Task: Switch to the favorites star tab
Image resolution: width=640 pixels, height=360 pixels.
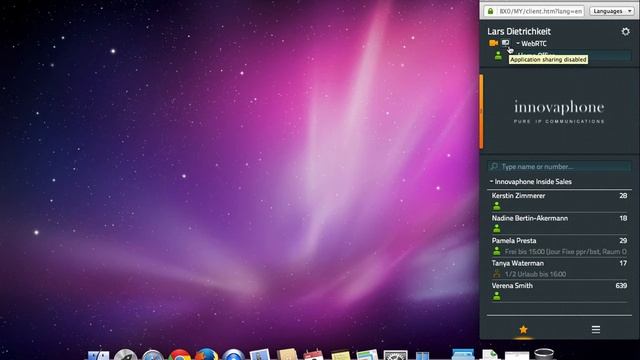Action: click(523, 329)
